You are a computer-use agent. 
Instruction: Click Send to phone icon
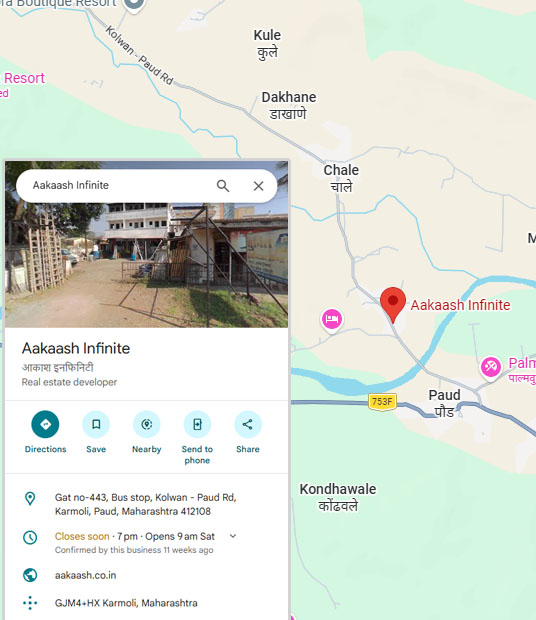tap(197, 424)
